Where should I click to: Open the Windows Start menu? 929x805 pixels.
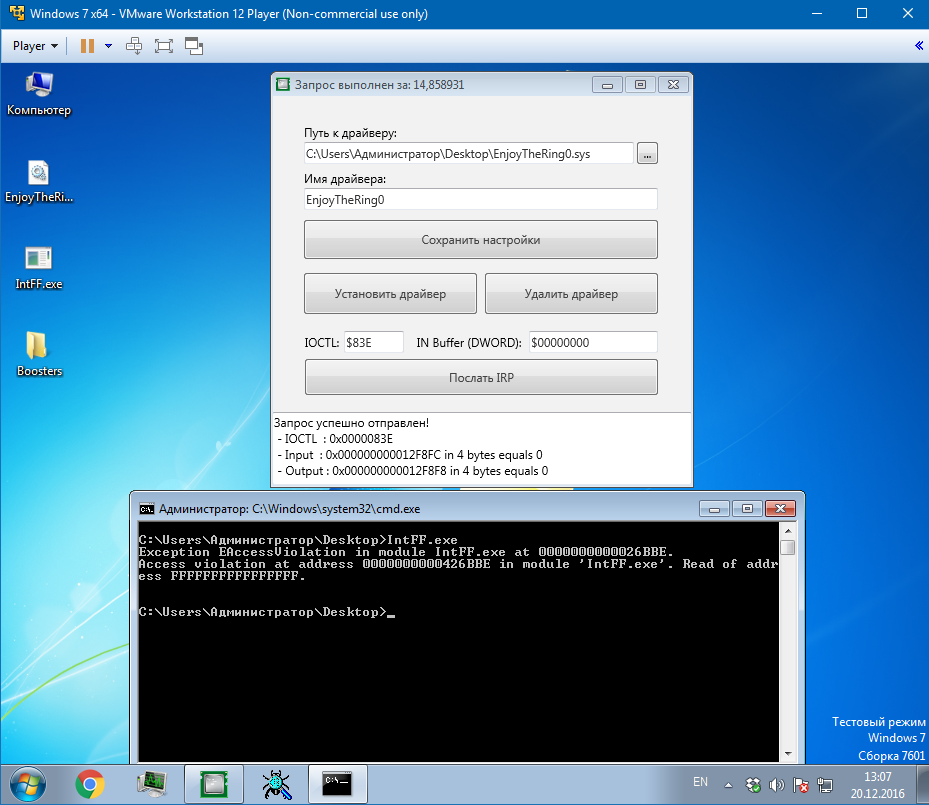click(27, 783)
